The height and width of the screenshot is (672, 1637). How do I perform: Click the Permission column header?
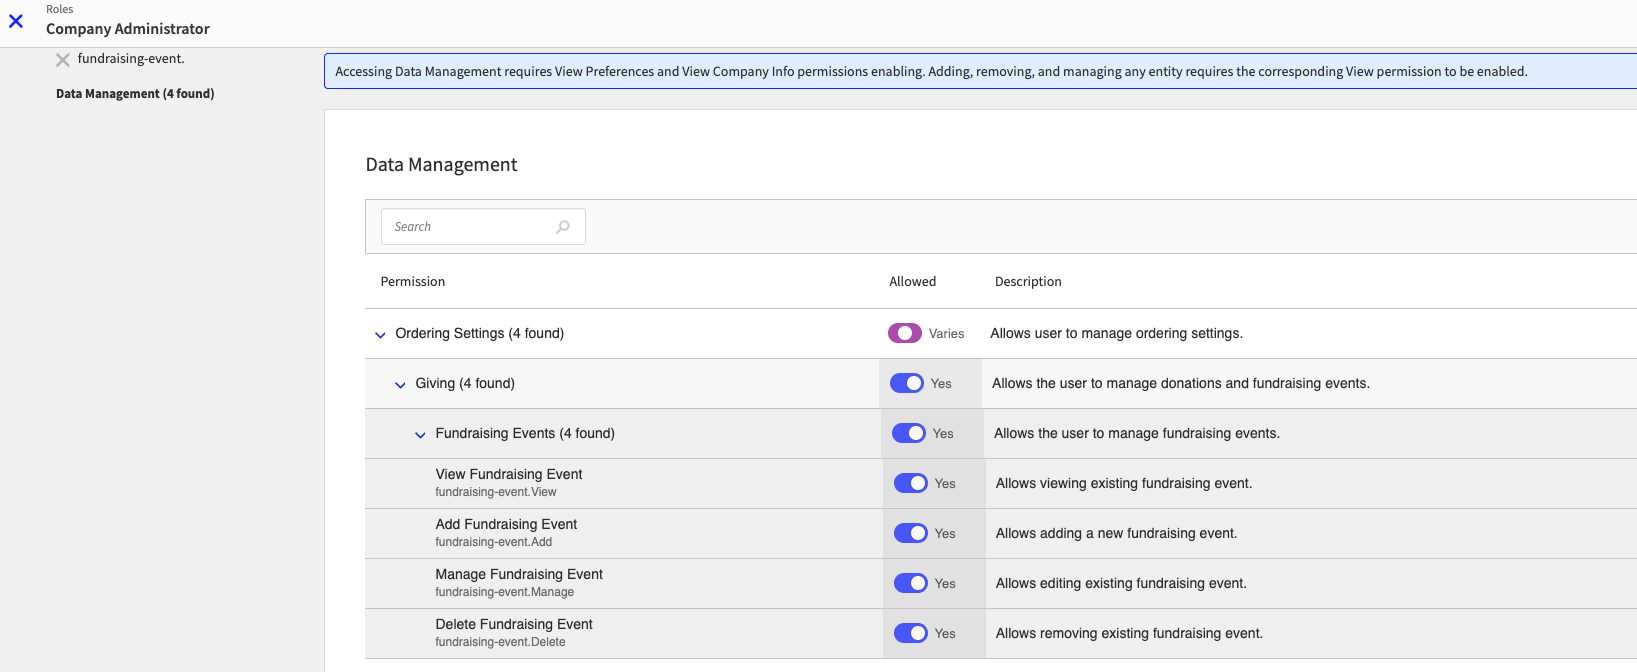413,282
